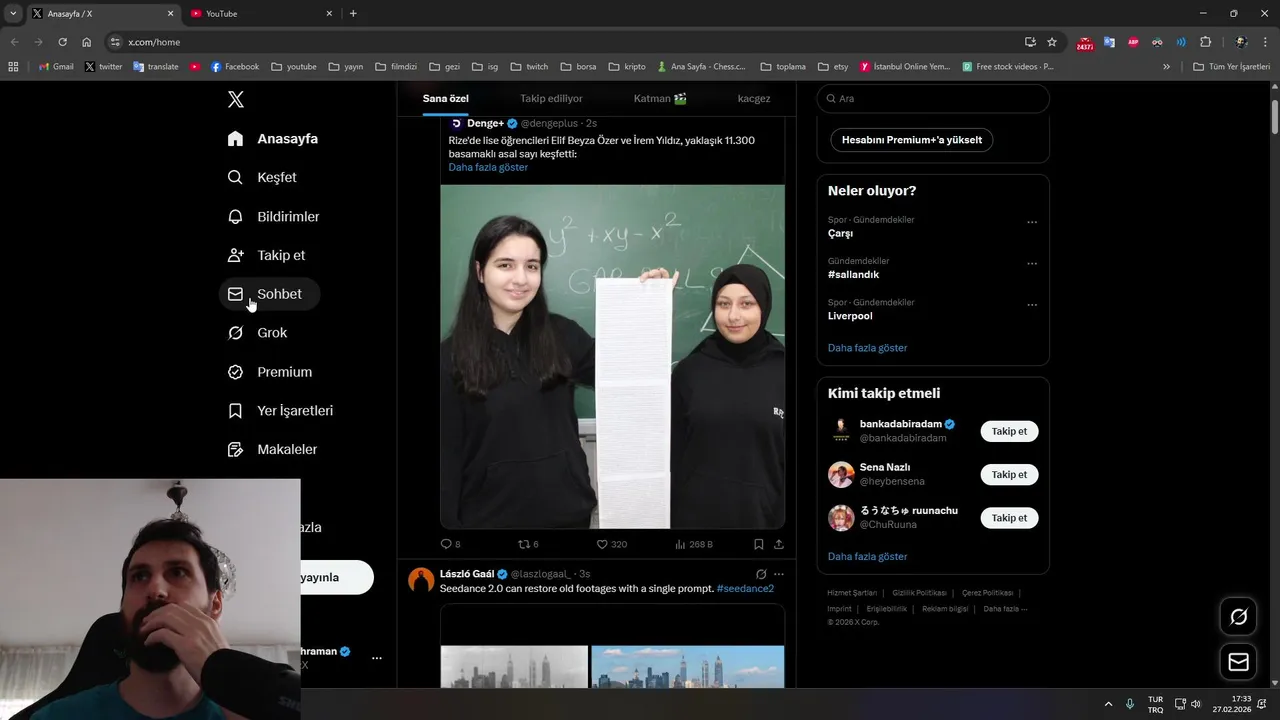Open Makaleler in the sidebar
This screenshot has width=1280, height=720.
pos(273,450)
